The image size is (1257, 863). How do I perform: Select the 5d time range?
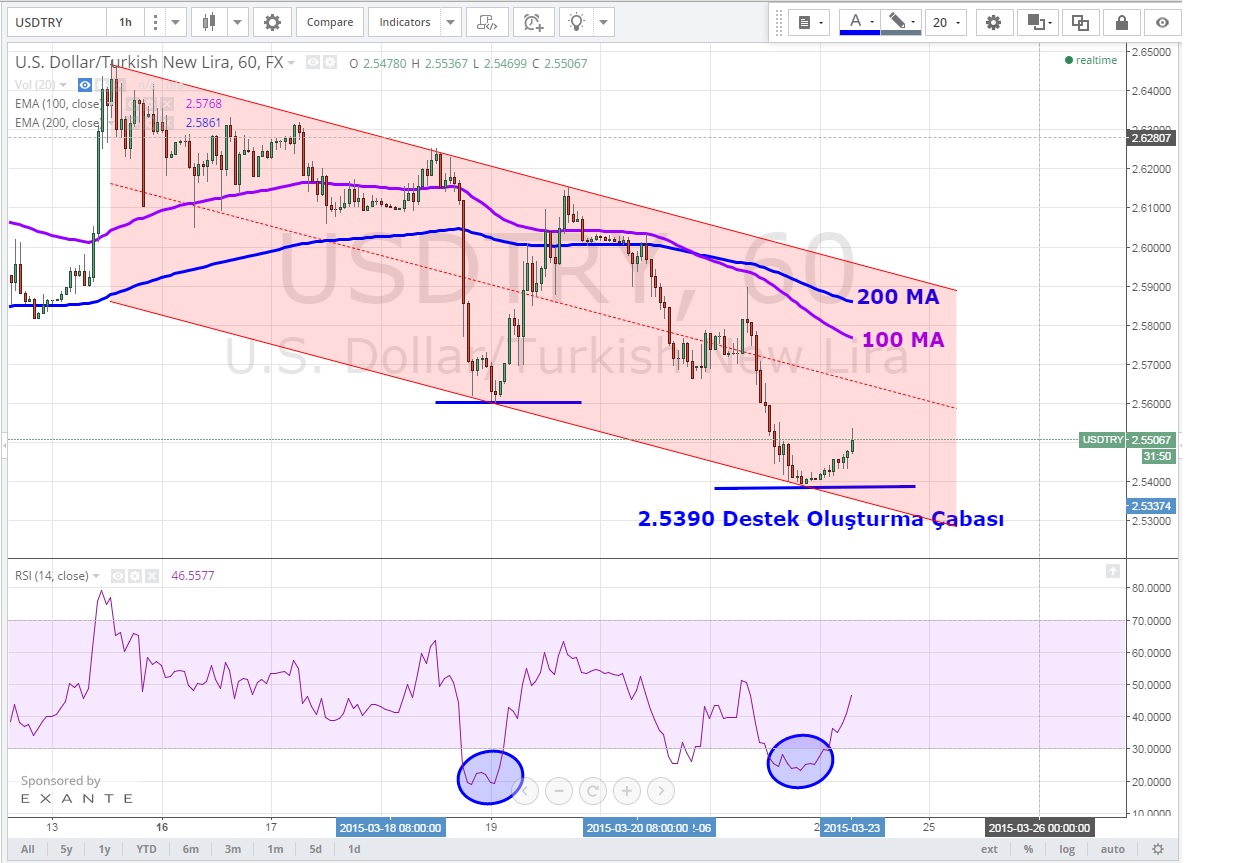315,849
